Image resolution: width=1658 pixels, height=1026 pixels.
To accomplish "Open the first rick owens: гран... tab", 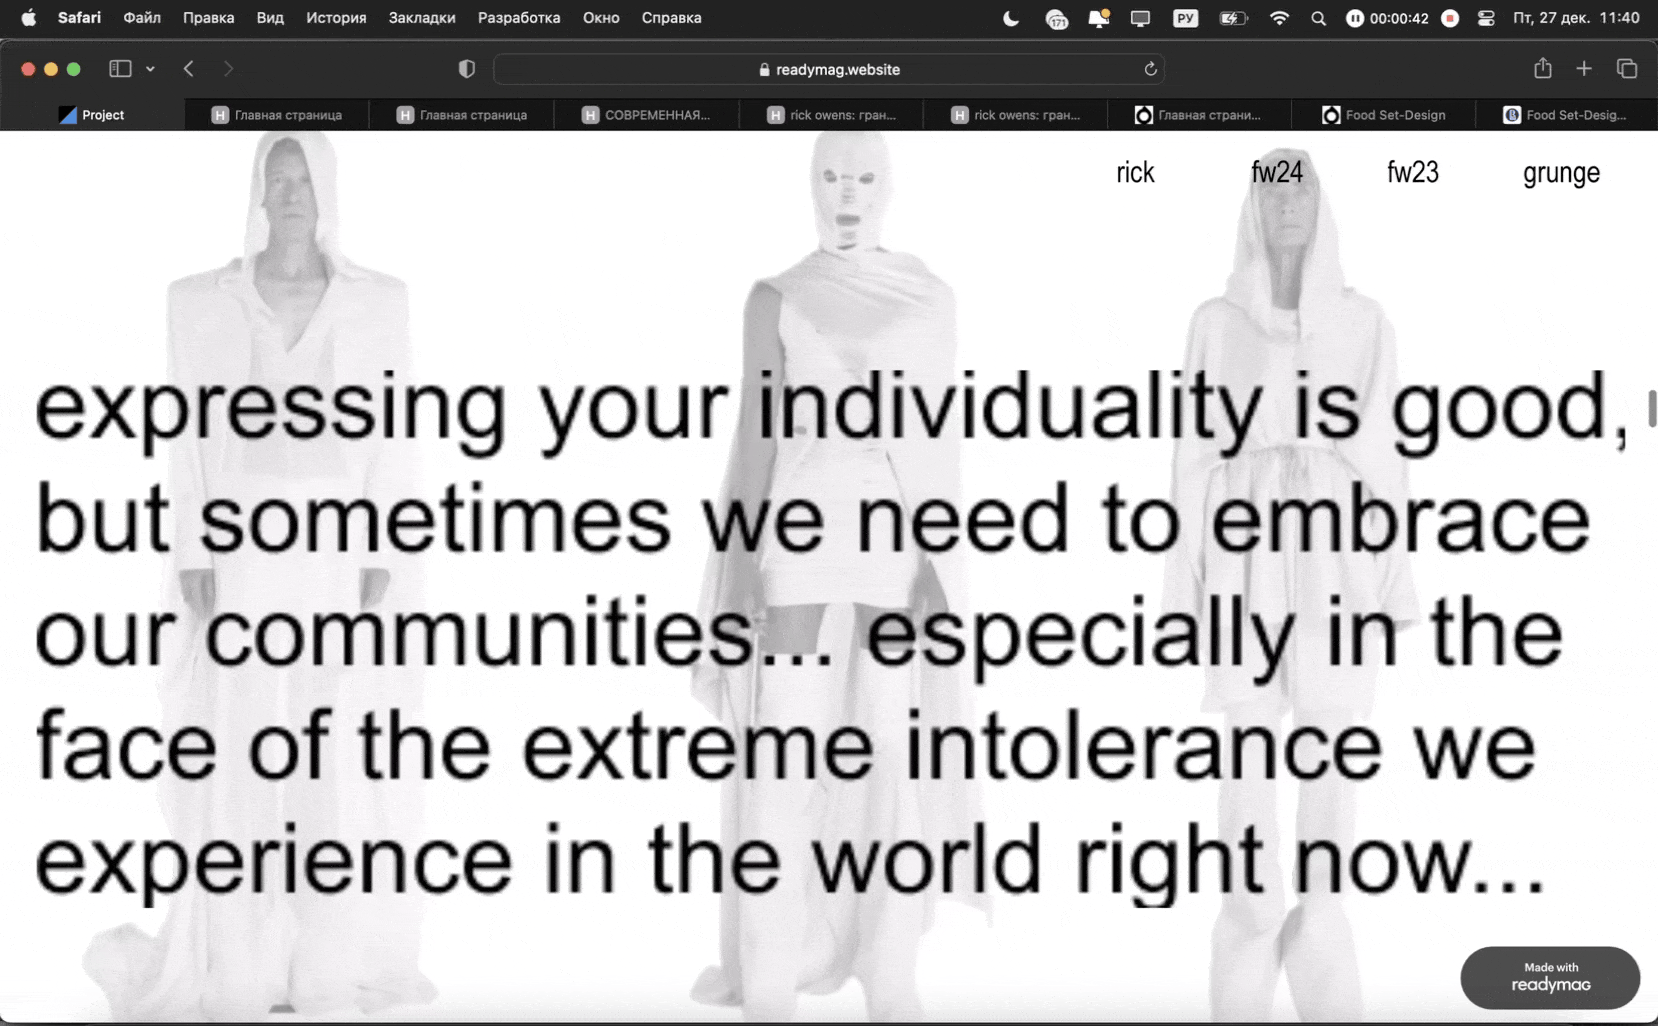I will point(831,115).
